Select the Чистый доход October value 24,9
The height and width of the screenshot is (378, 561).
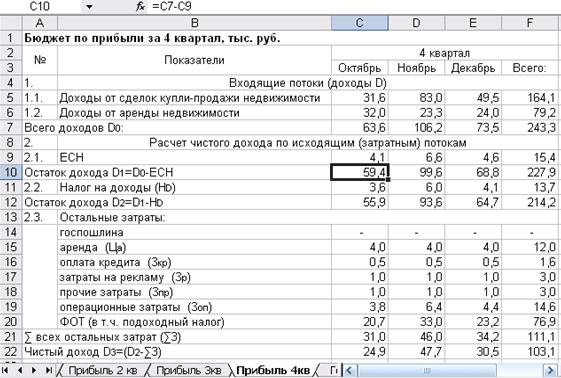click(360, 352)
